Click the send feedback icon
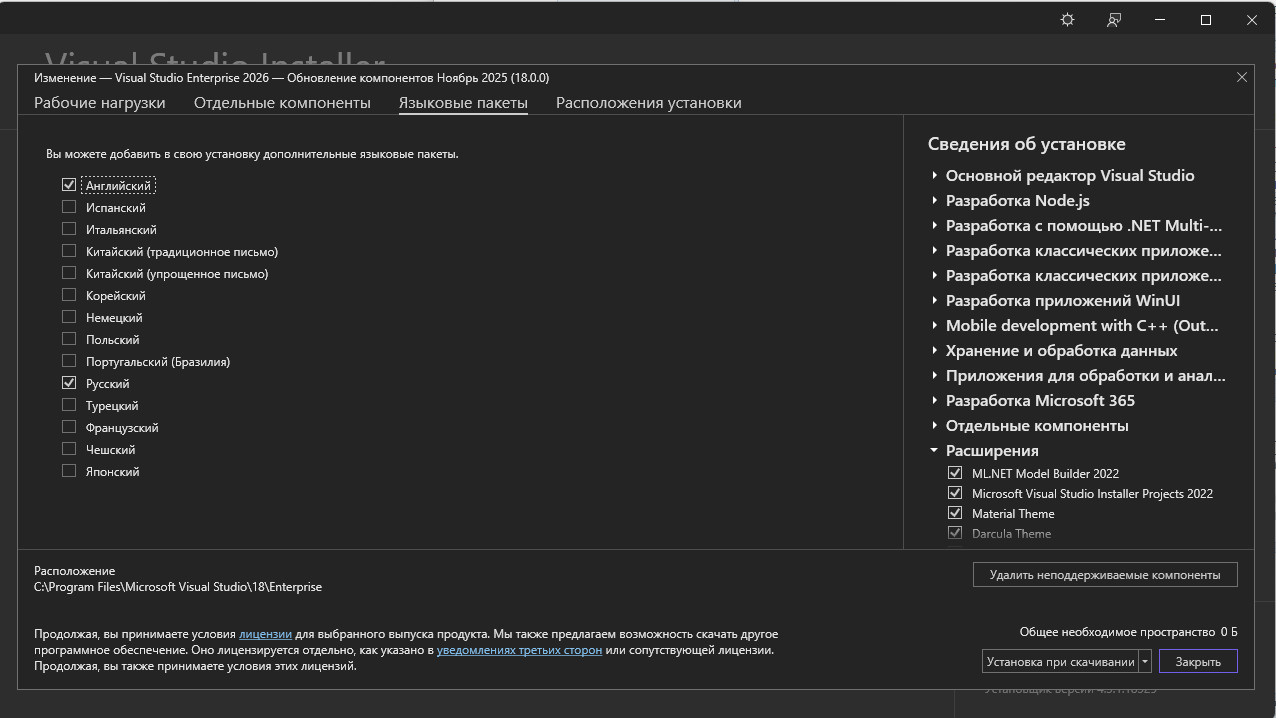 click(x=1113, y=20)
